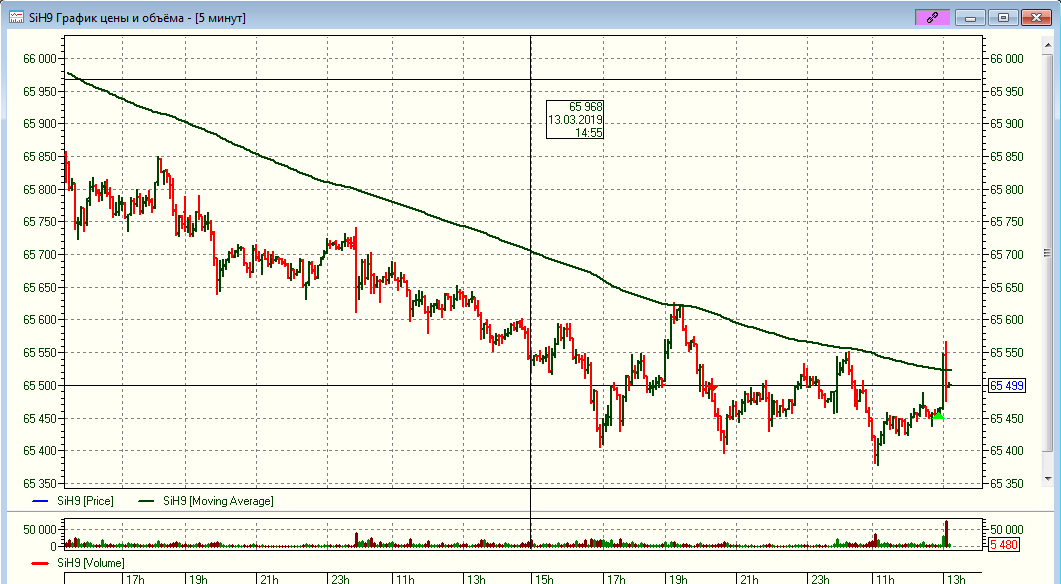Viewport: 1061px width, 584px height.
Task: Click the red Volume legend color line
Action: tap(40, 563)
